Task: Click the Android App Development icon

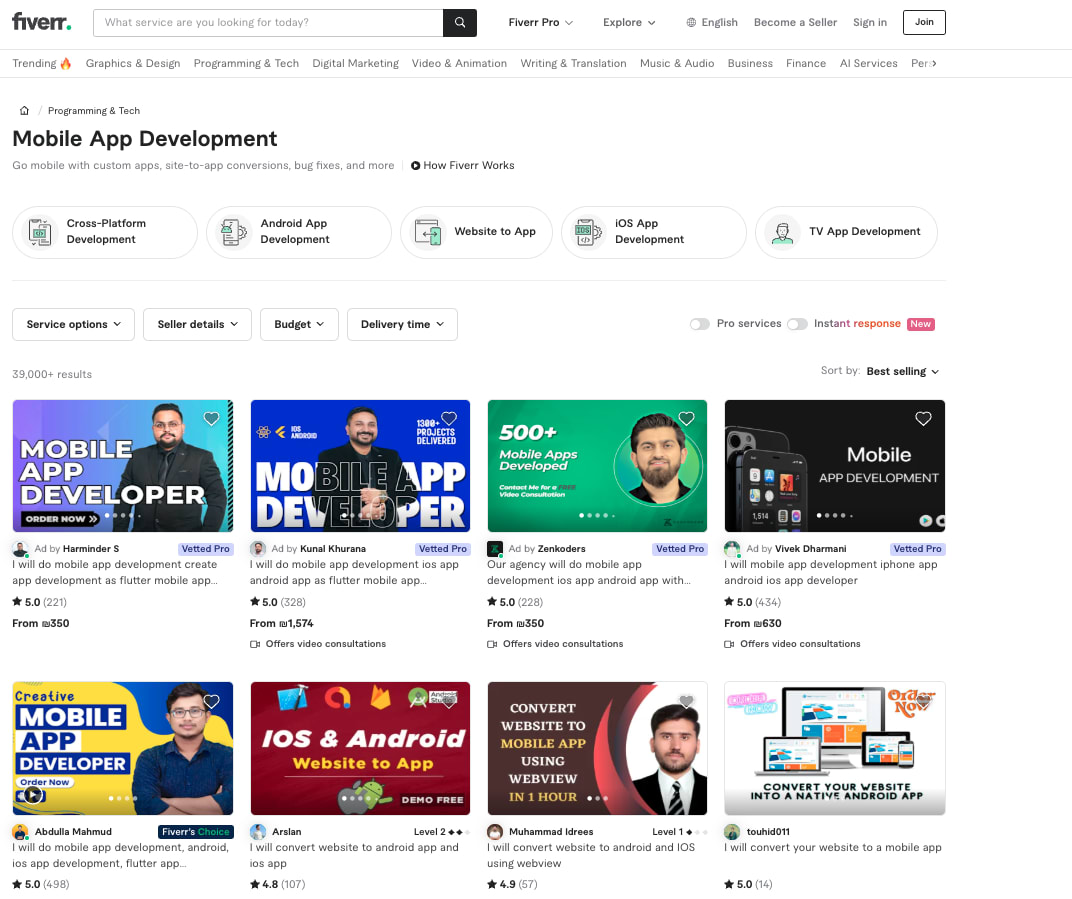Action: click(x=233, y=232)
